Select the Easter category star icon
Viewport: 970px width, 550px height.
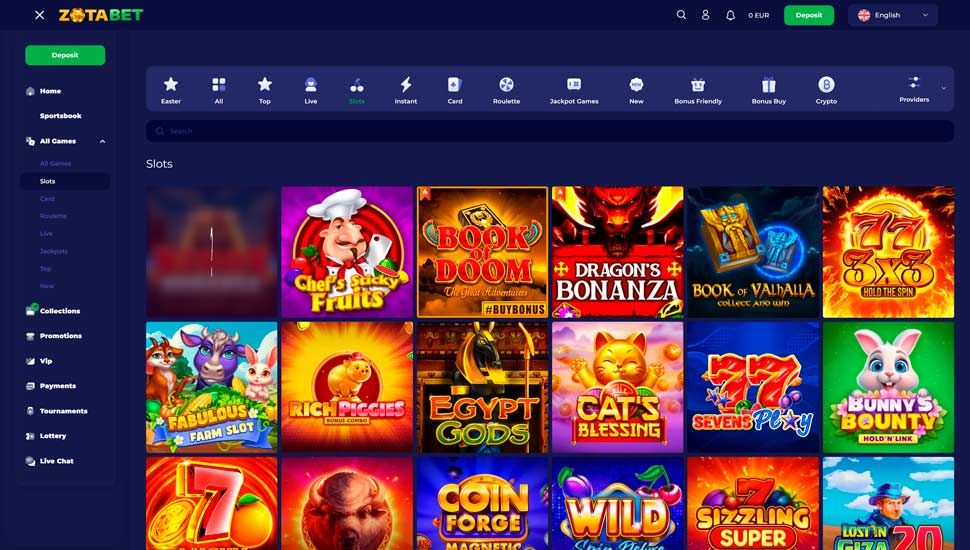[x=171, y=84]
